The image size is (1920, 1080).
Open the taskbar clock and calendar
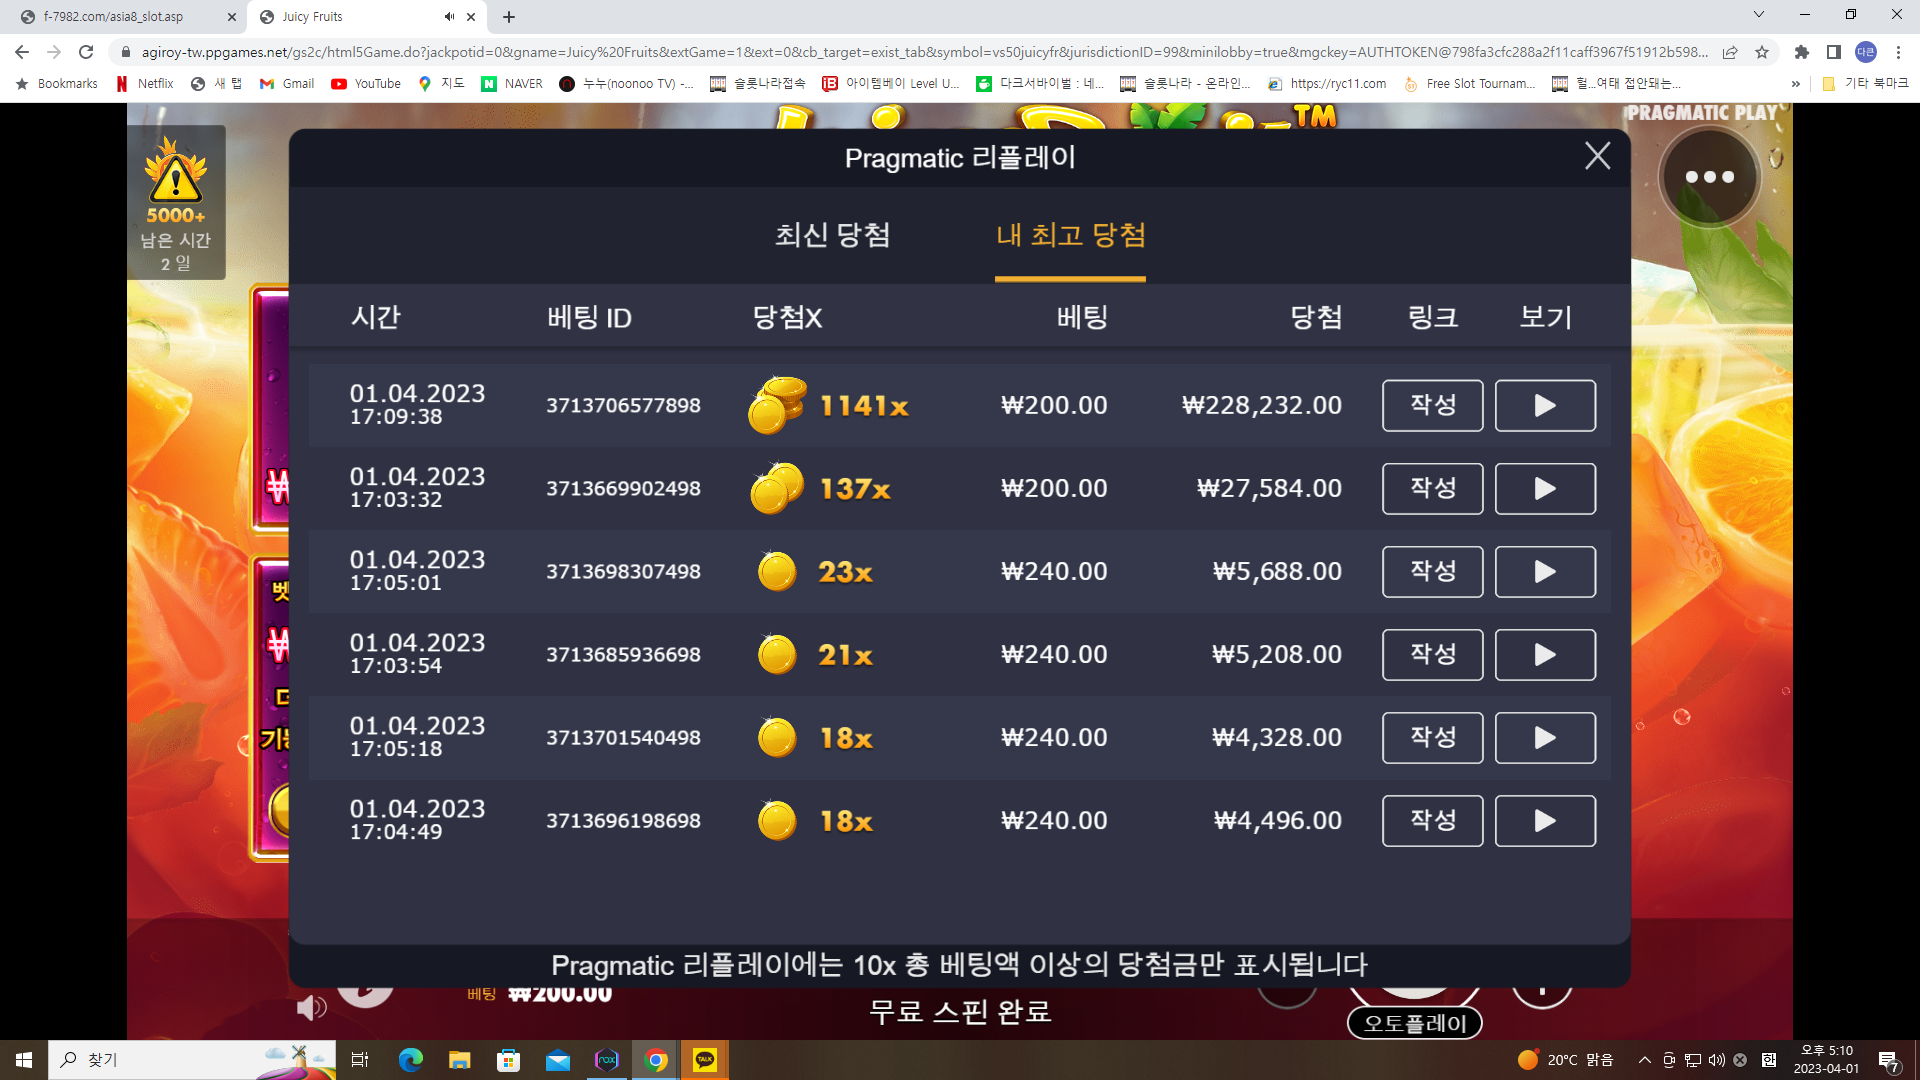1826,1060
